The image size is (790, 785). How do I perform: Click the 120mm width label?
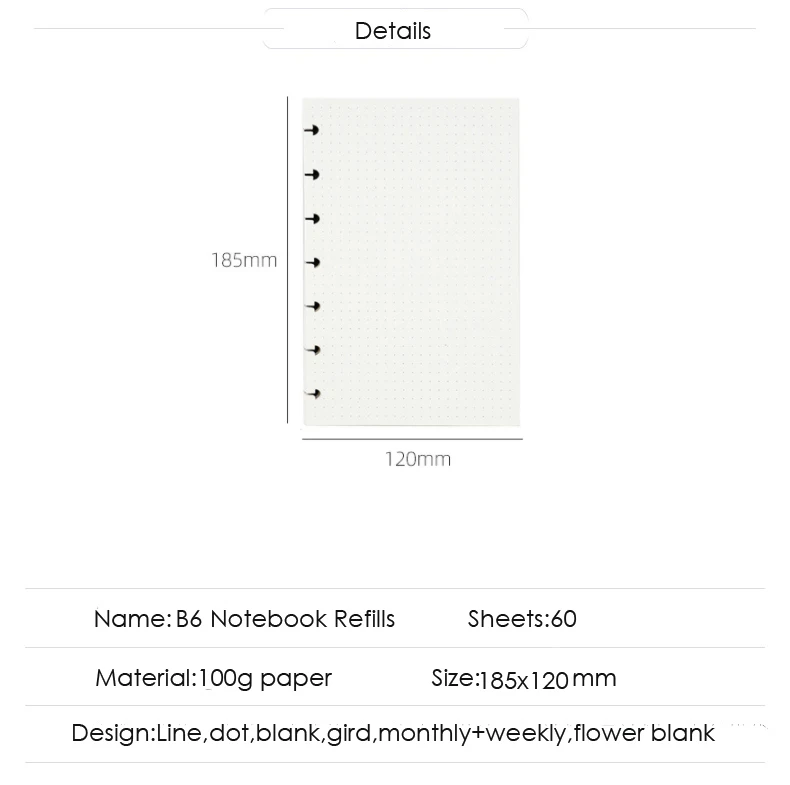click(418, 460)
